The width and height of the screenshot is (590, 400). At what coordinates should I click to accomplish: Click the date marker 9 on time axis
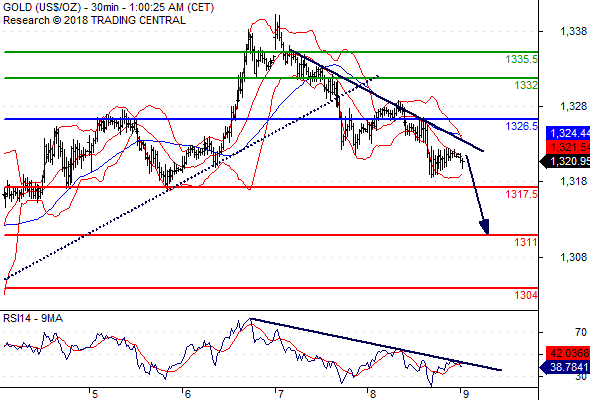click(466, 394)
